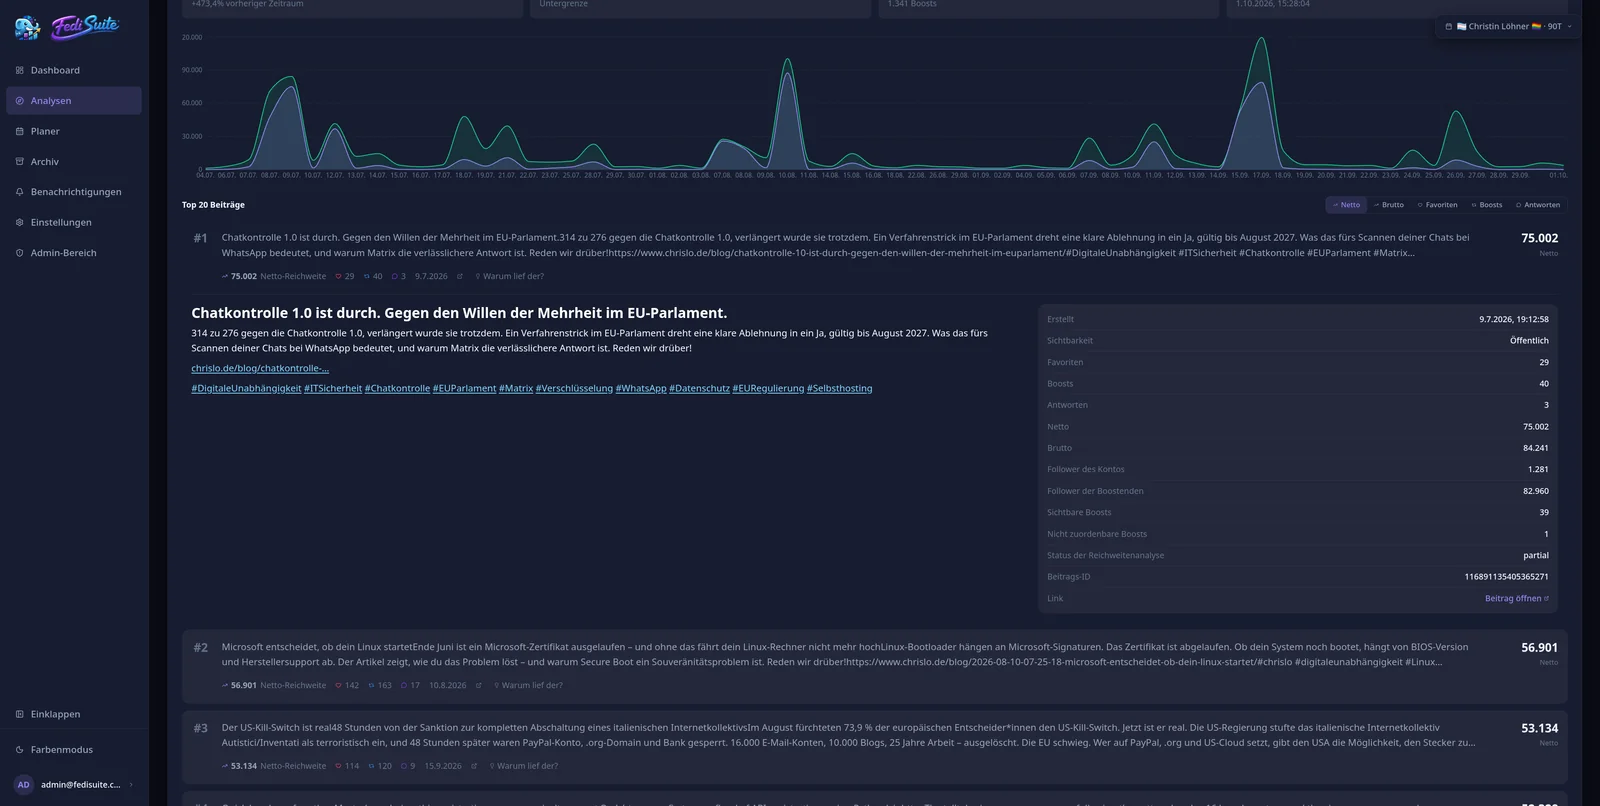
Task: Select Analysen in the sidebar
Action: coord(73,101)
